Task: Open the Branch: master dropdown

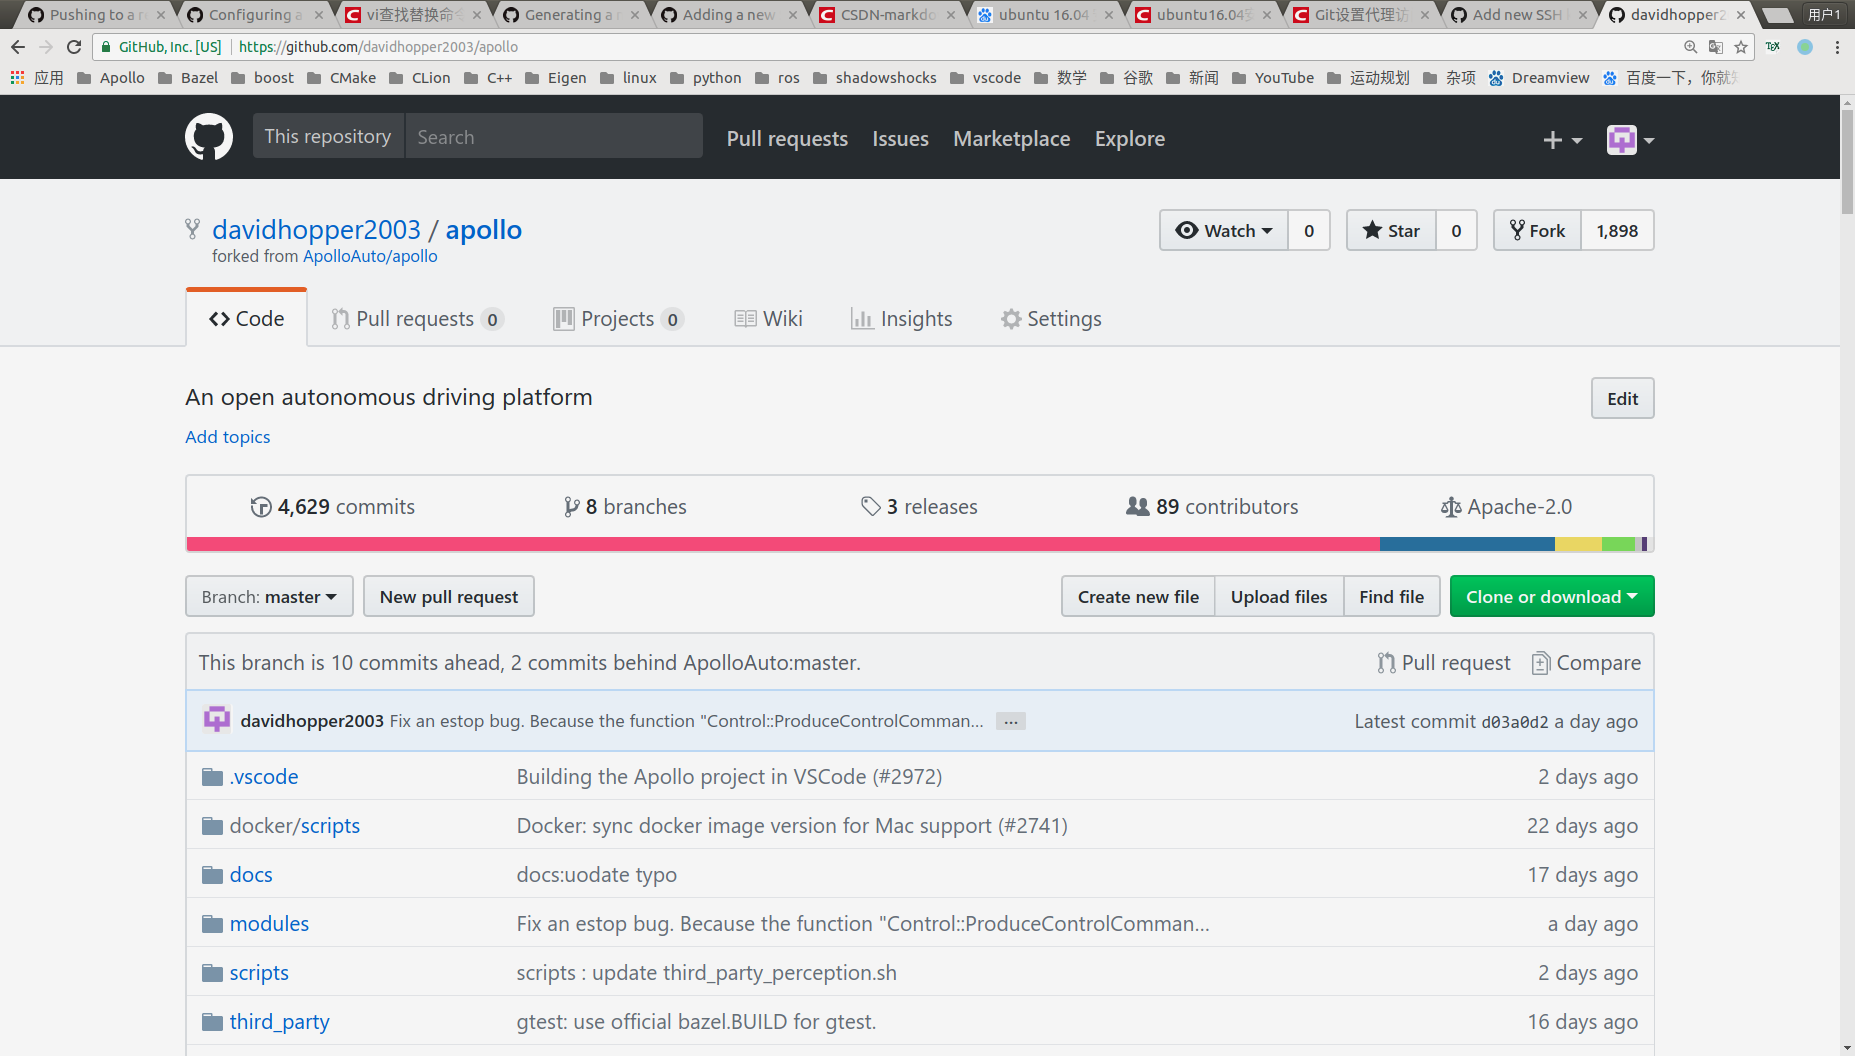Action: pos(268,596)
